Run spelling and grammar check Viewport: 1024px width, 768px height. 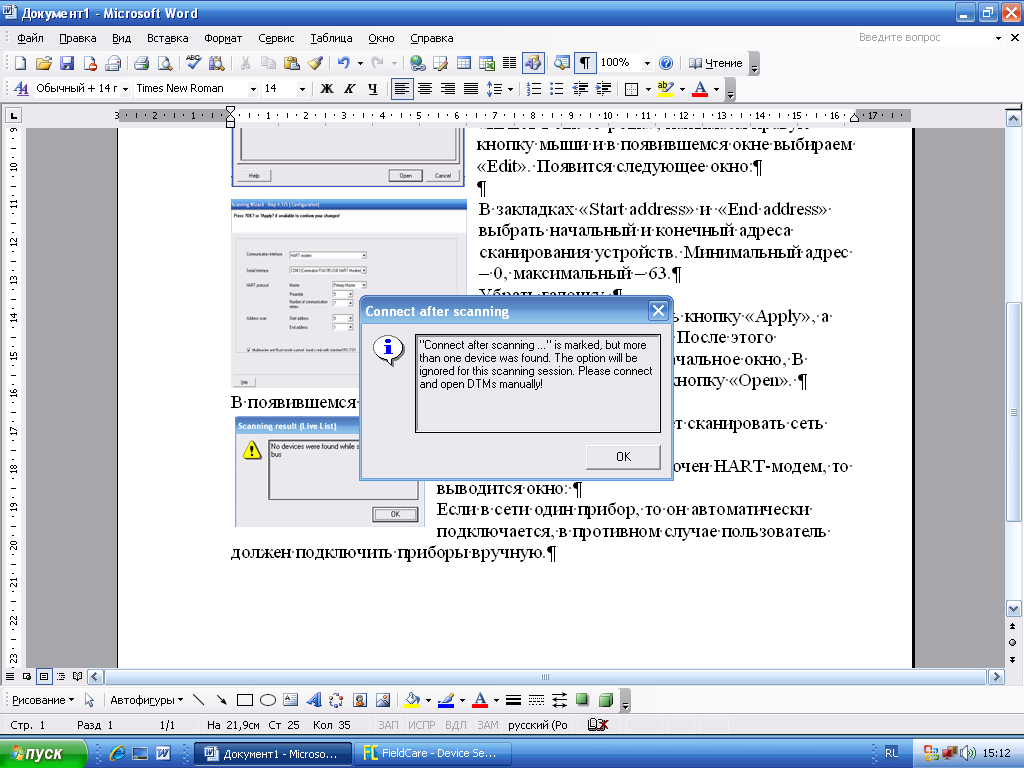(193, 63)
